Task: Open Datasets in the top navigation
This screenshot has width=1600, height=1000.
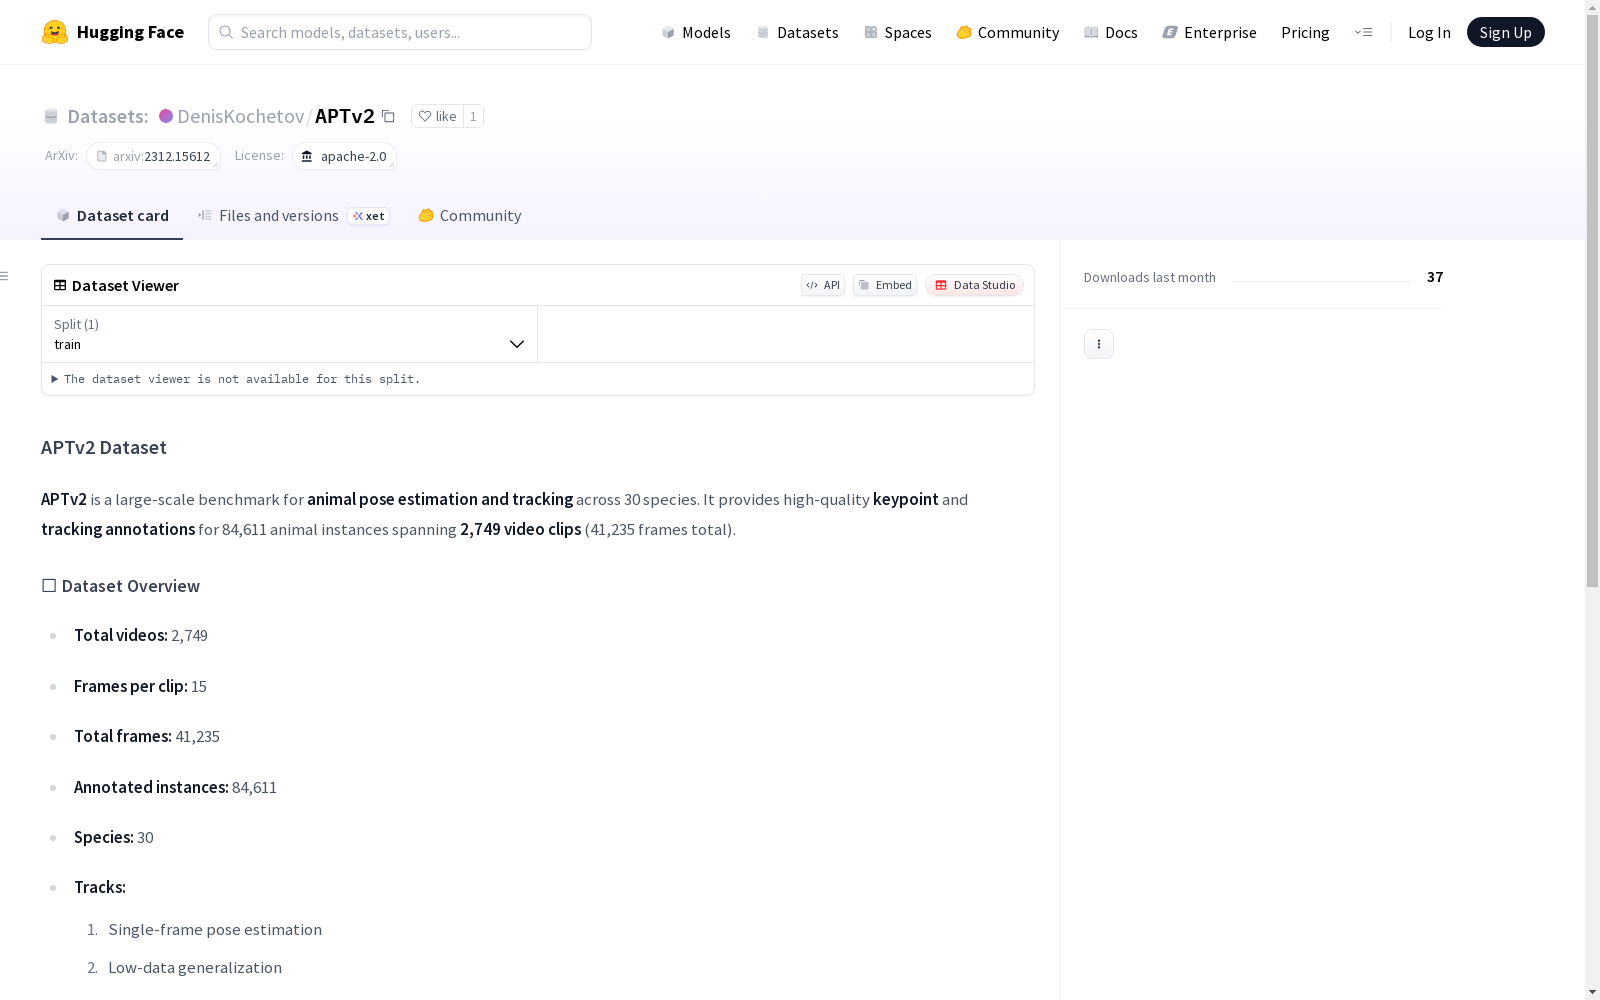Action: 797,32
